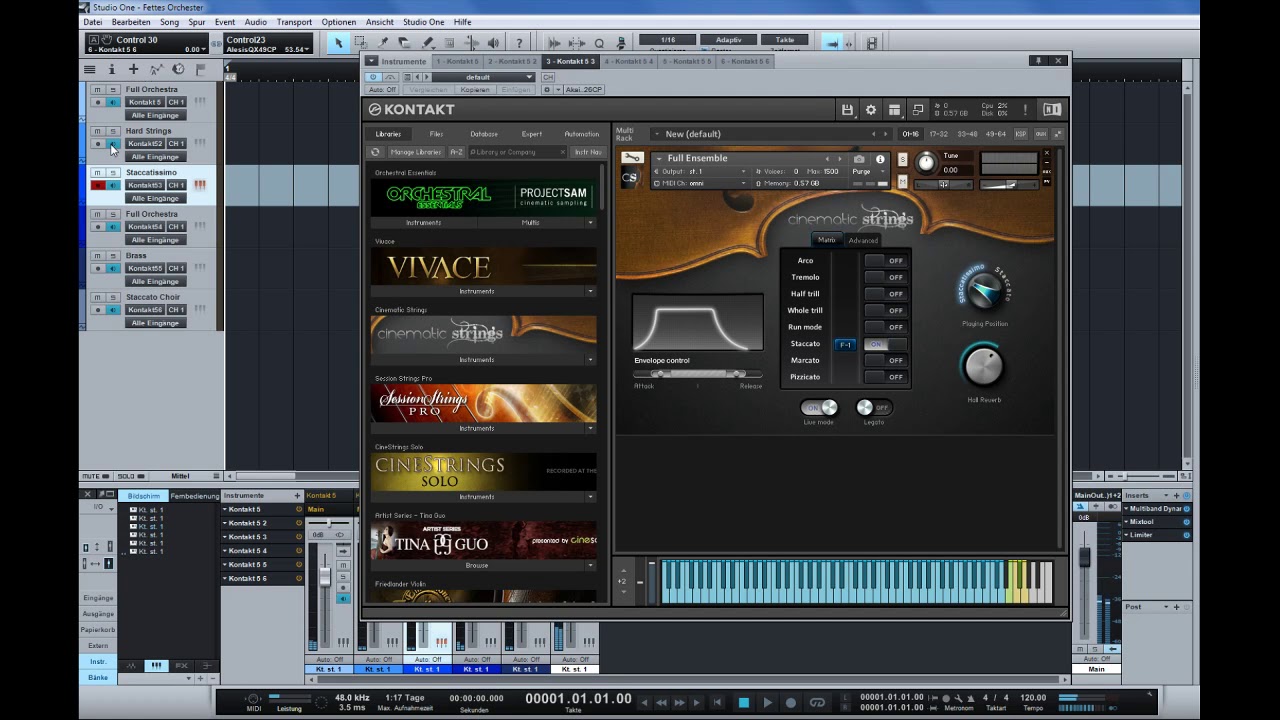Add a new track with plus icon
Screen dimensions: 1280x720
[x=133, y=69]
